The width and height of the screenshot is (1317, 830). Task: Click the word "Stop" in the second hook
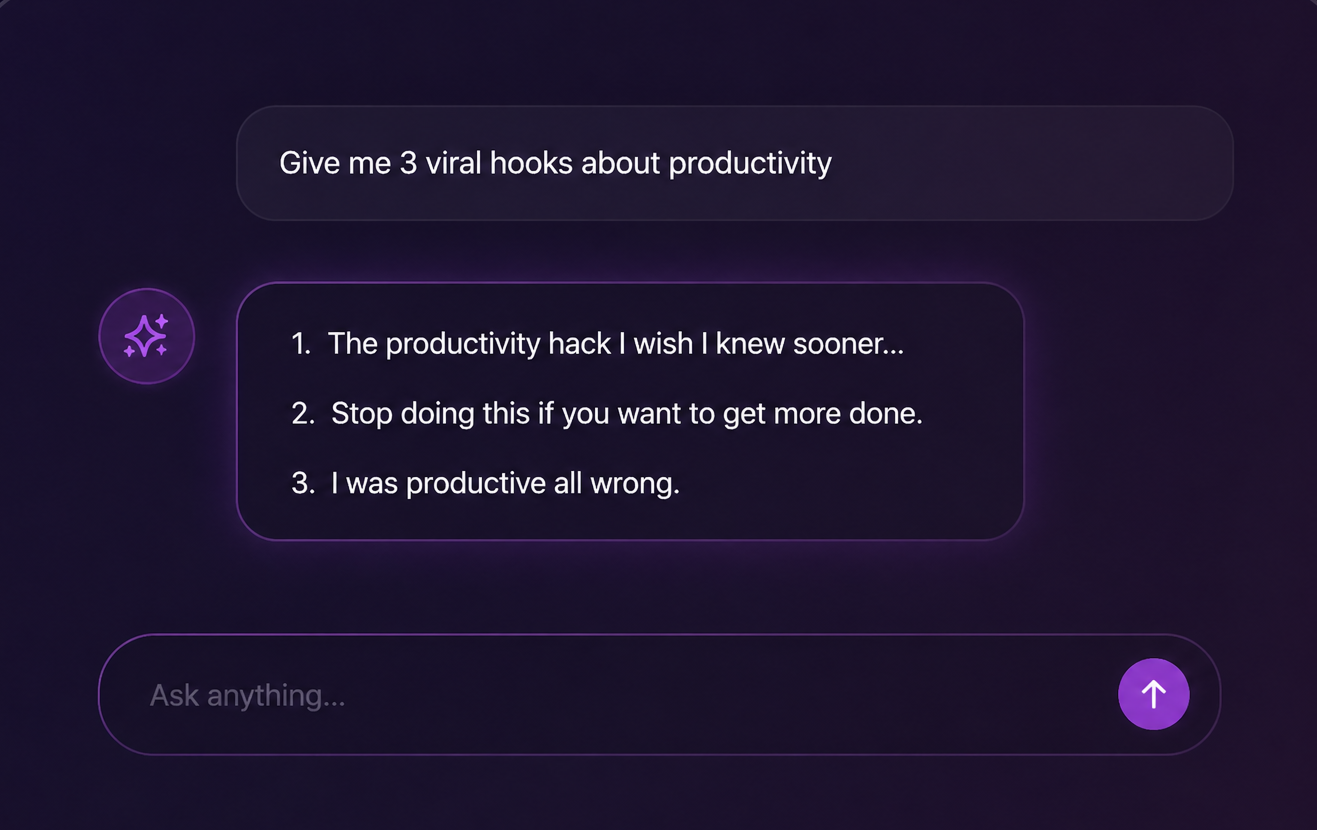click(x=361, y=413)
